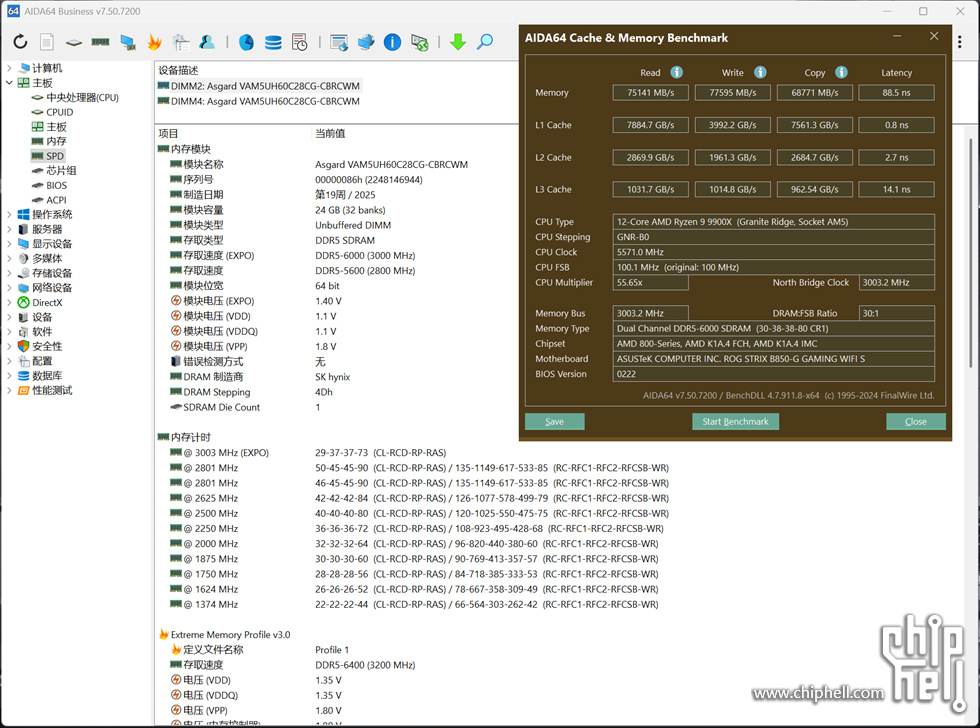Minimize the Cache & Memory Benchmark dialog
Viewport: 980px width, 728px height.
tap(897, 37)
